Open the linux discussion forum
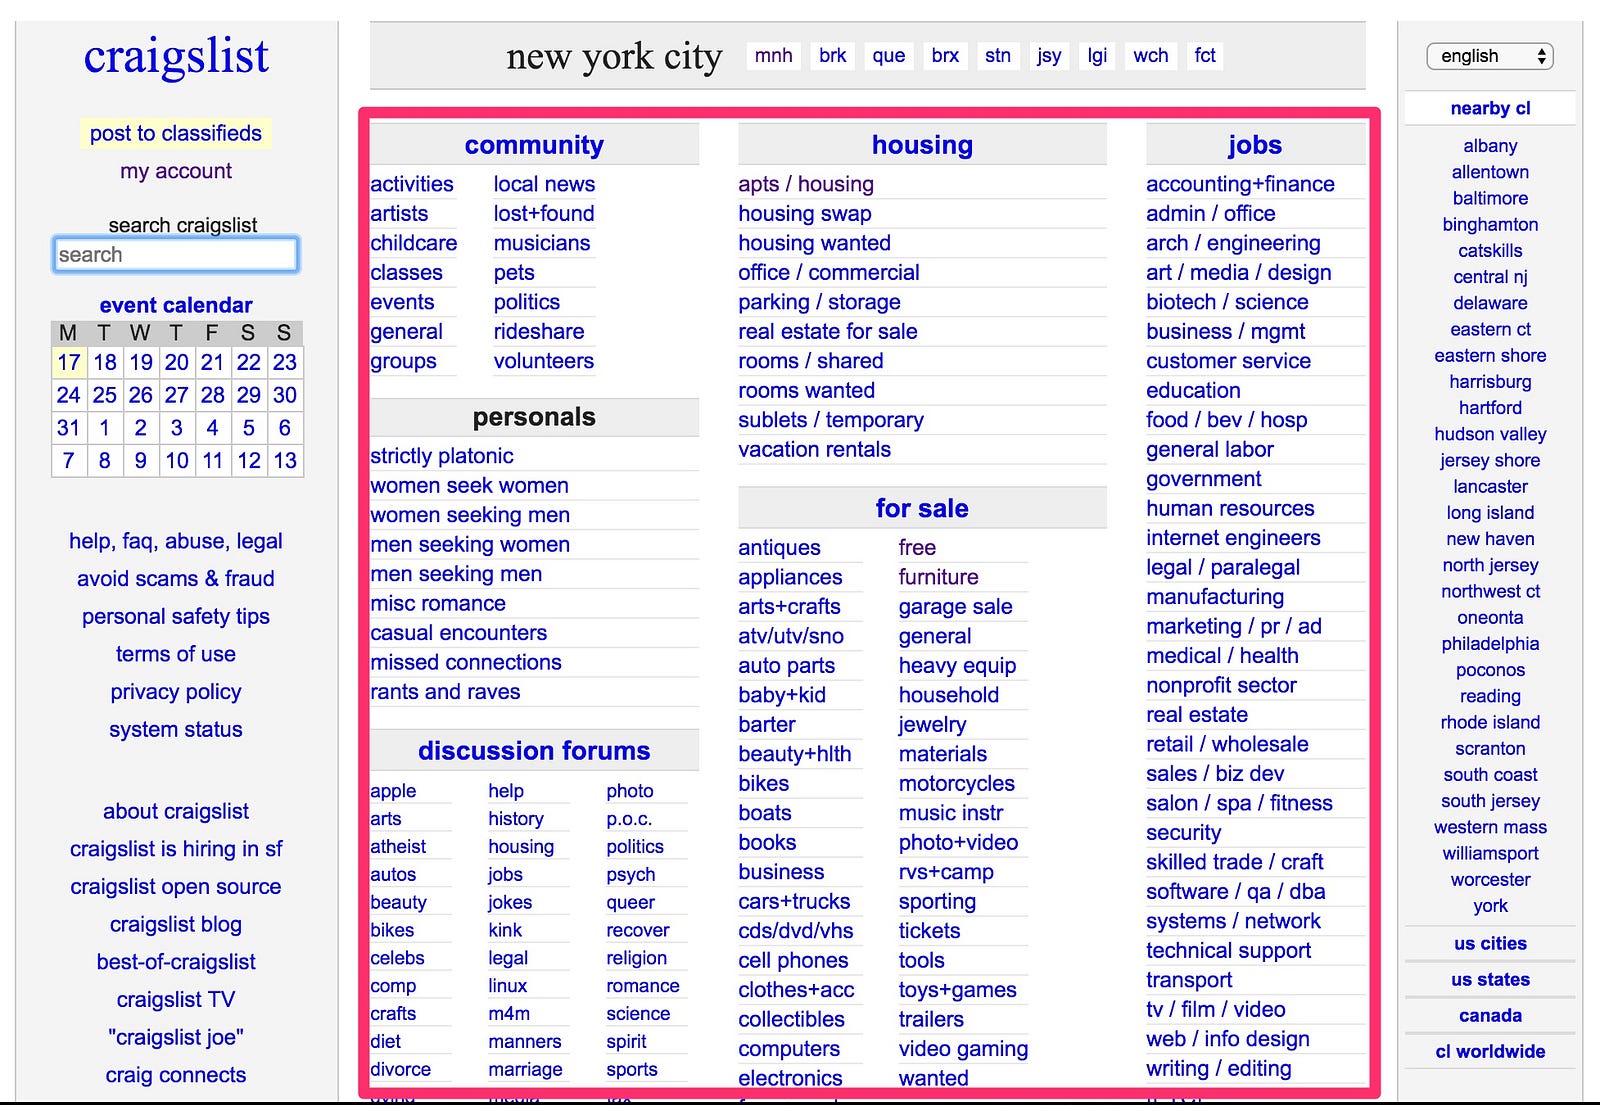 (508, 986)
